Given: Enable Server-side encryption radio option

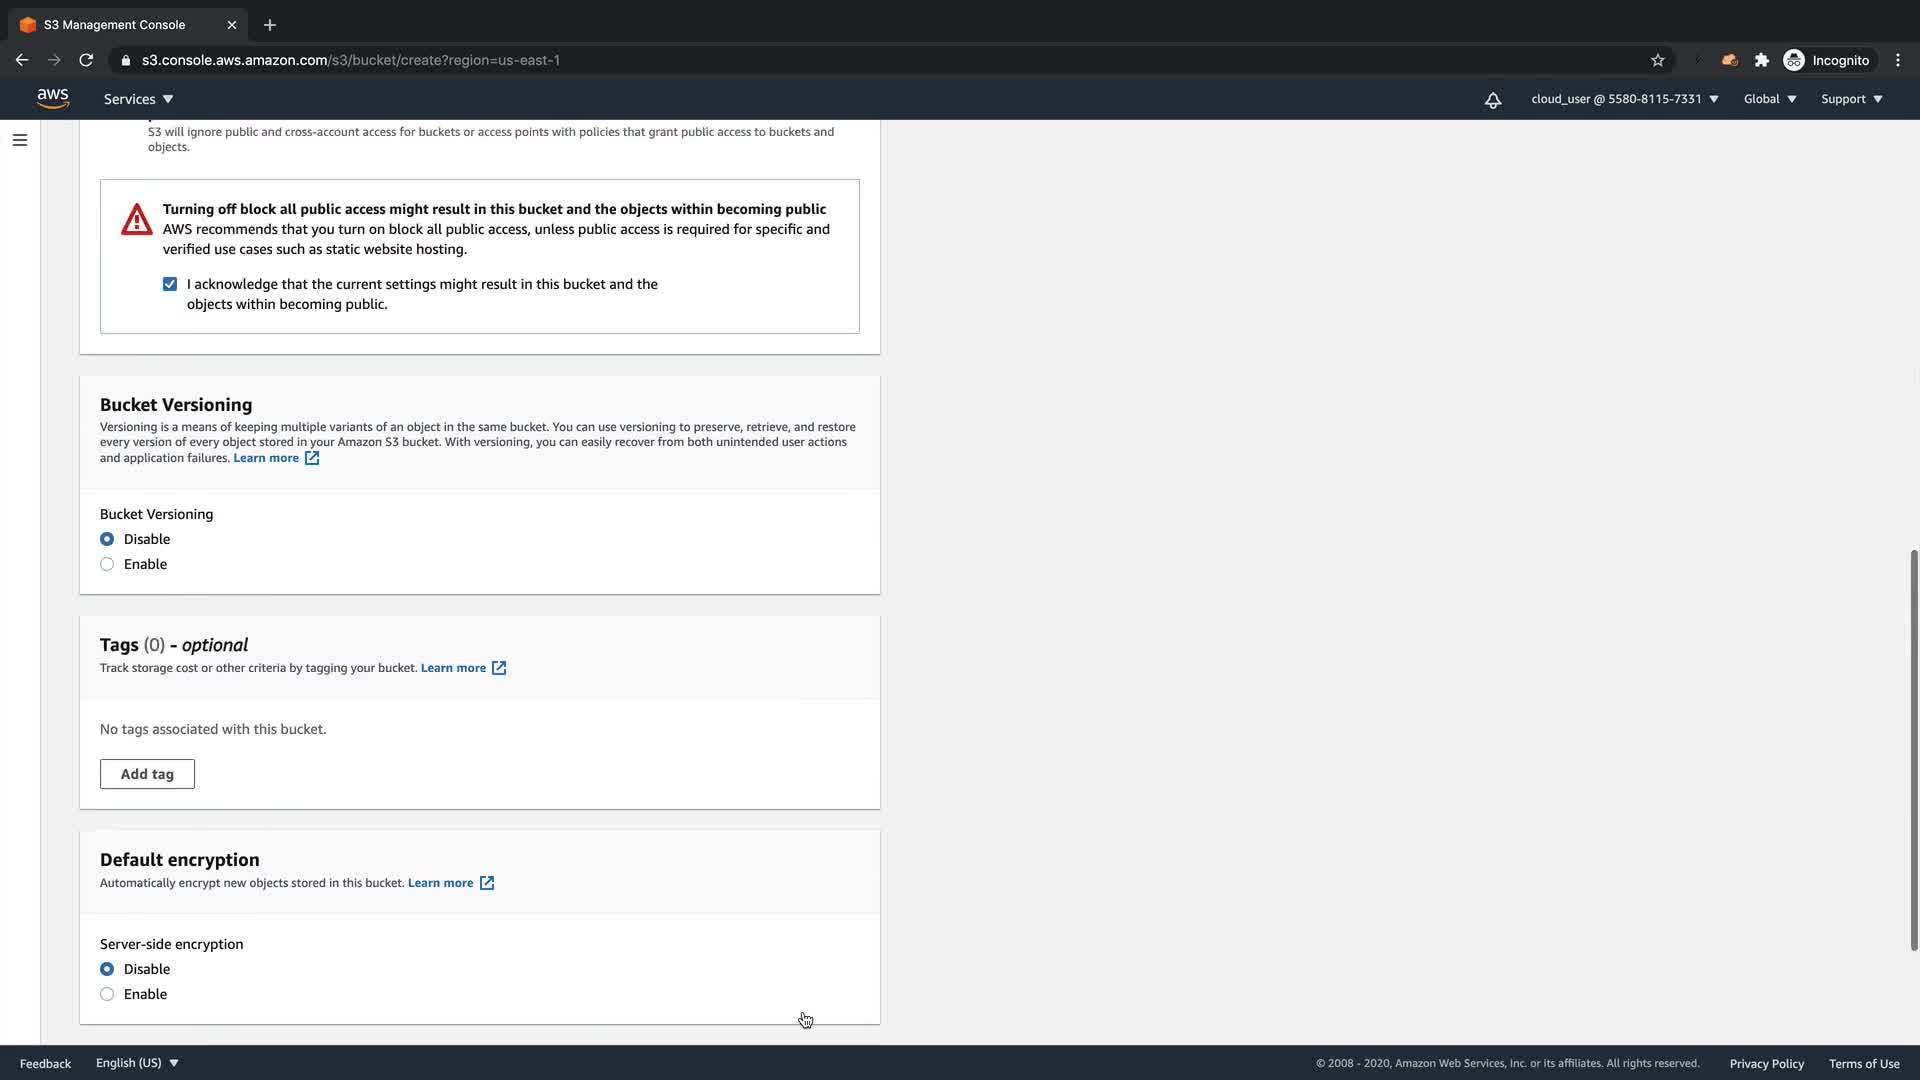Looking at the screenshot, I should pos(107,994).
